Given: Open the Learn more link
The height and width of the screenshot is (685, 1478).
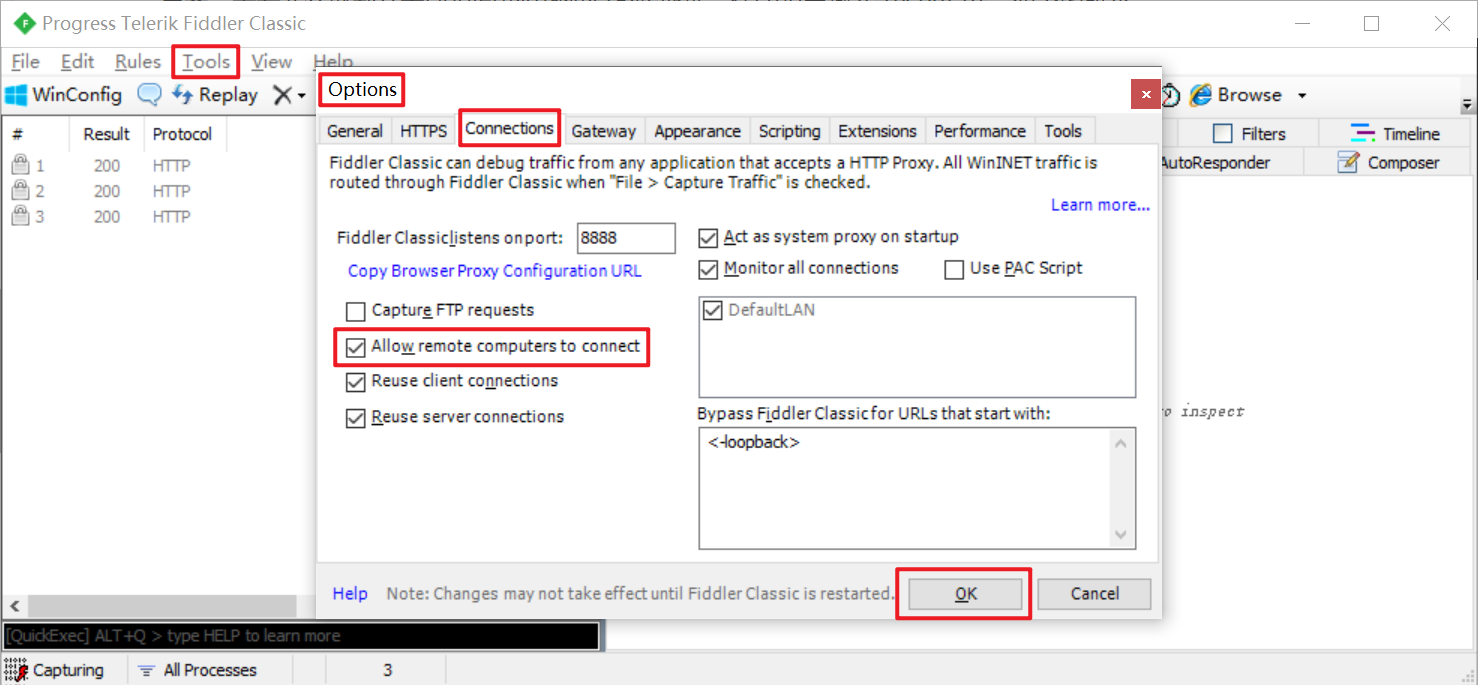Looking at the screenshot, I should pyautogui.click(x=1100, y=205).
